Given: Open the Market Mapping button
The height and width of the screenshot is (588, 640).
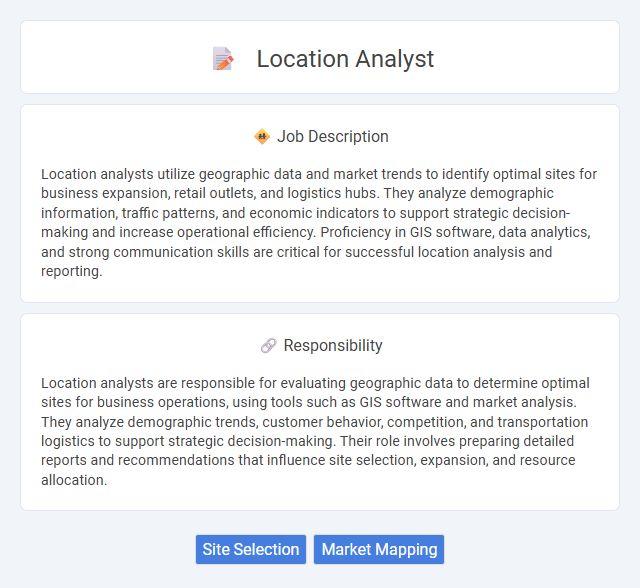Looking at the screenshot, I should pos(379,549).
